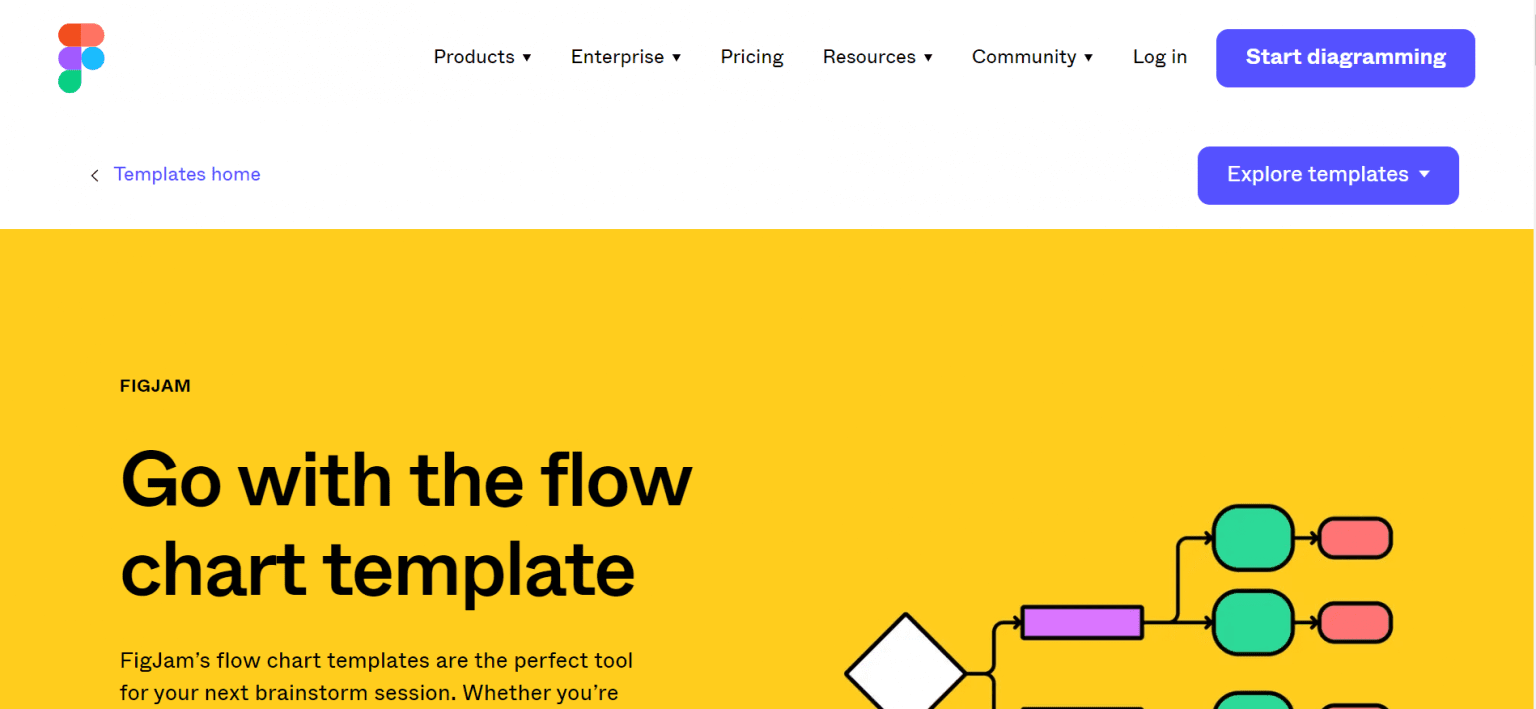Click the top red rounded node
Viewport: 1536px width, 709px height.
(x=1355, y=537)
